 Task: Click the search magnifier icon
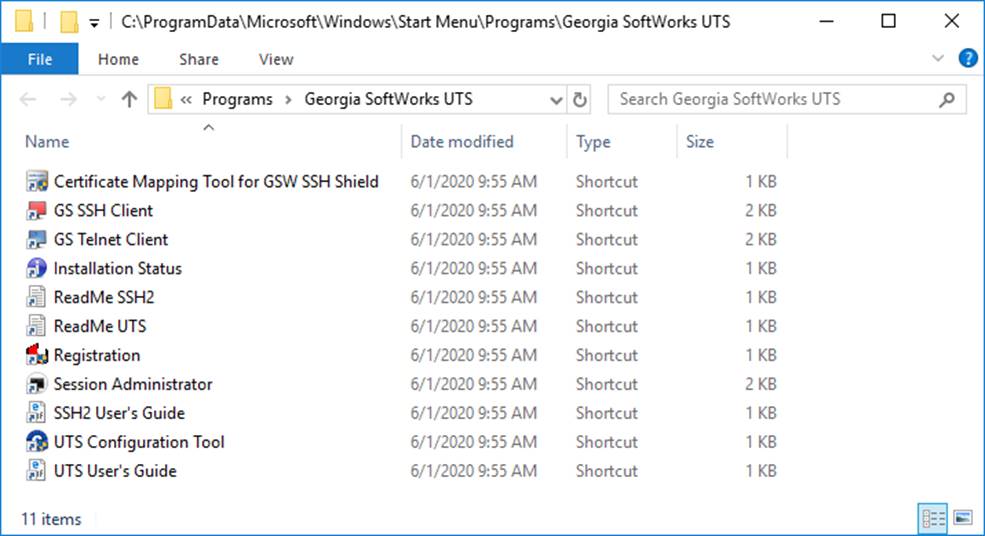[947, 99]
